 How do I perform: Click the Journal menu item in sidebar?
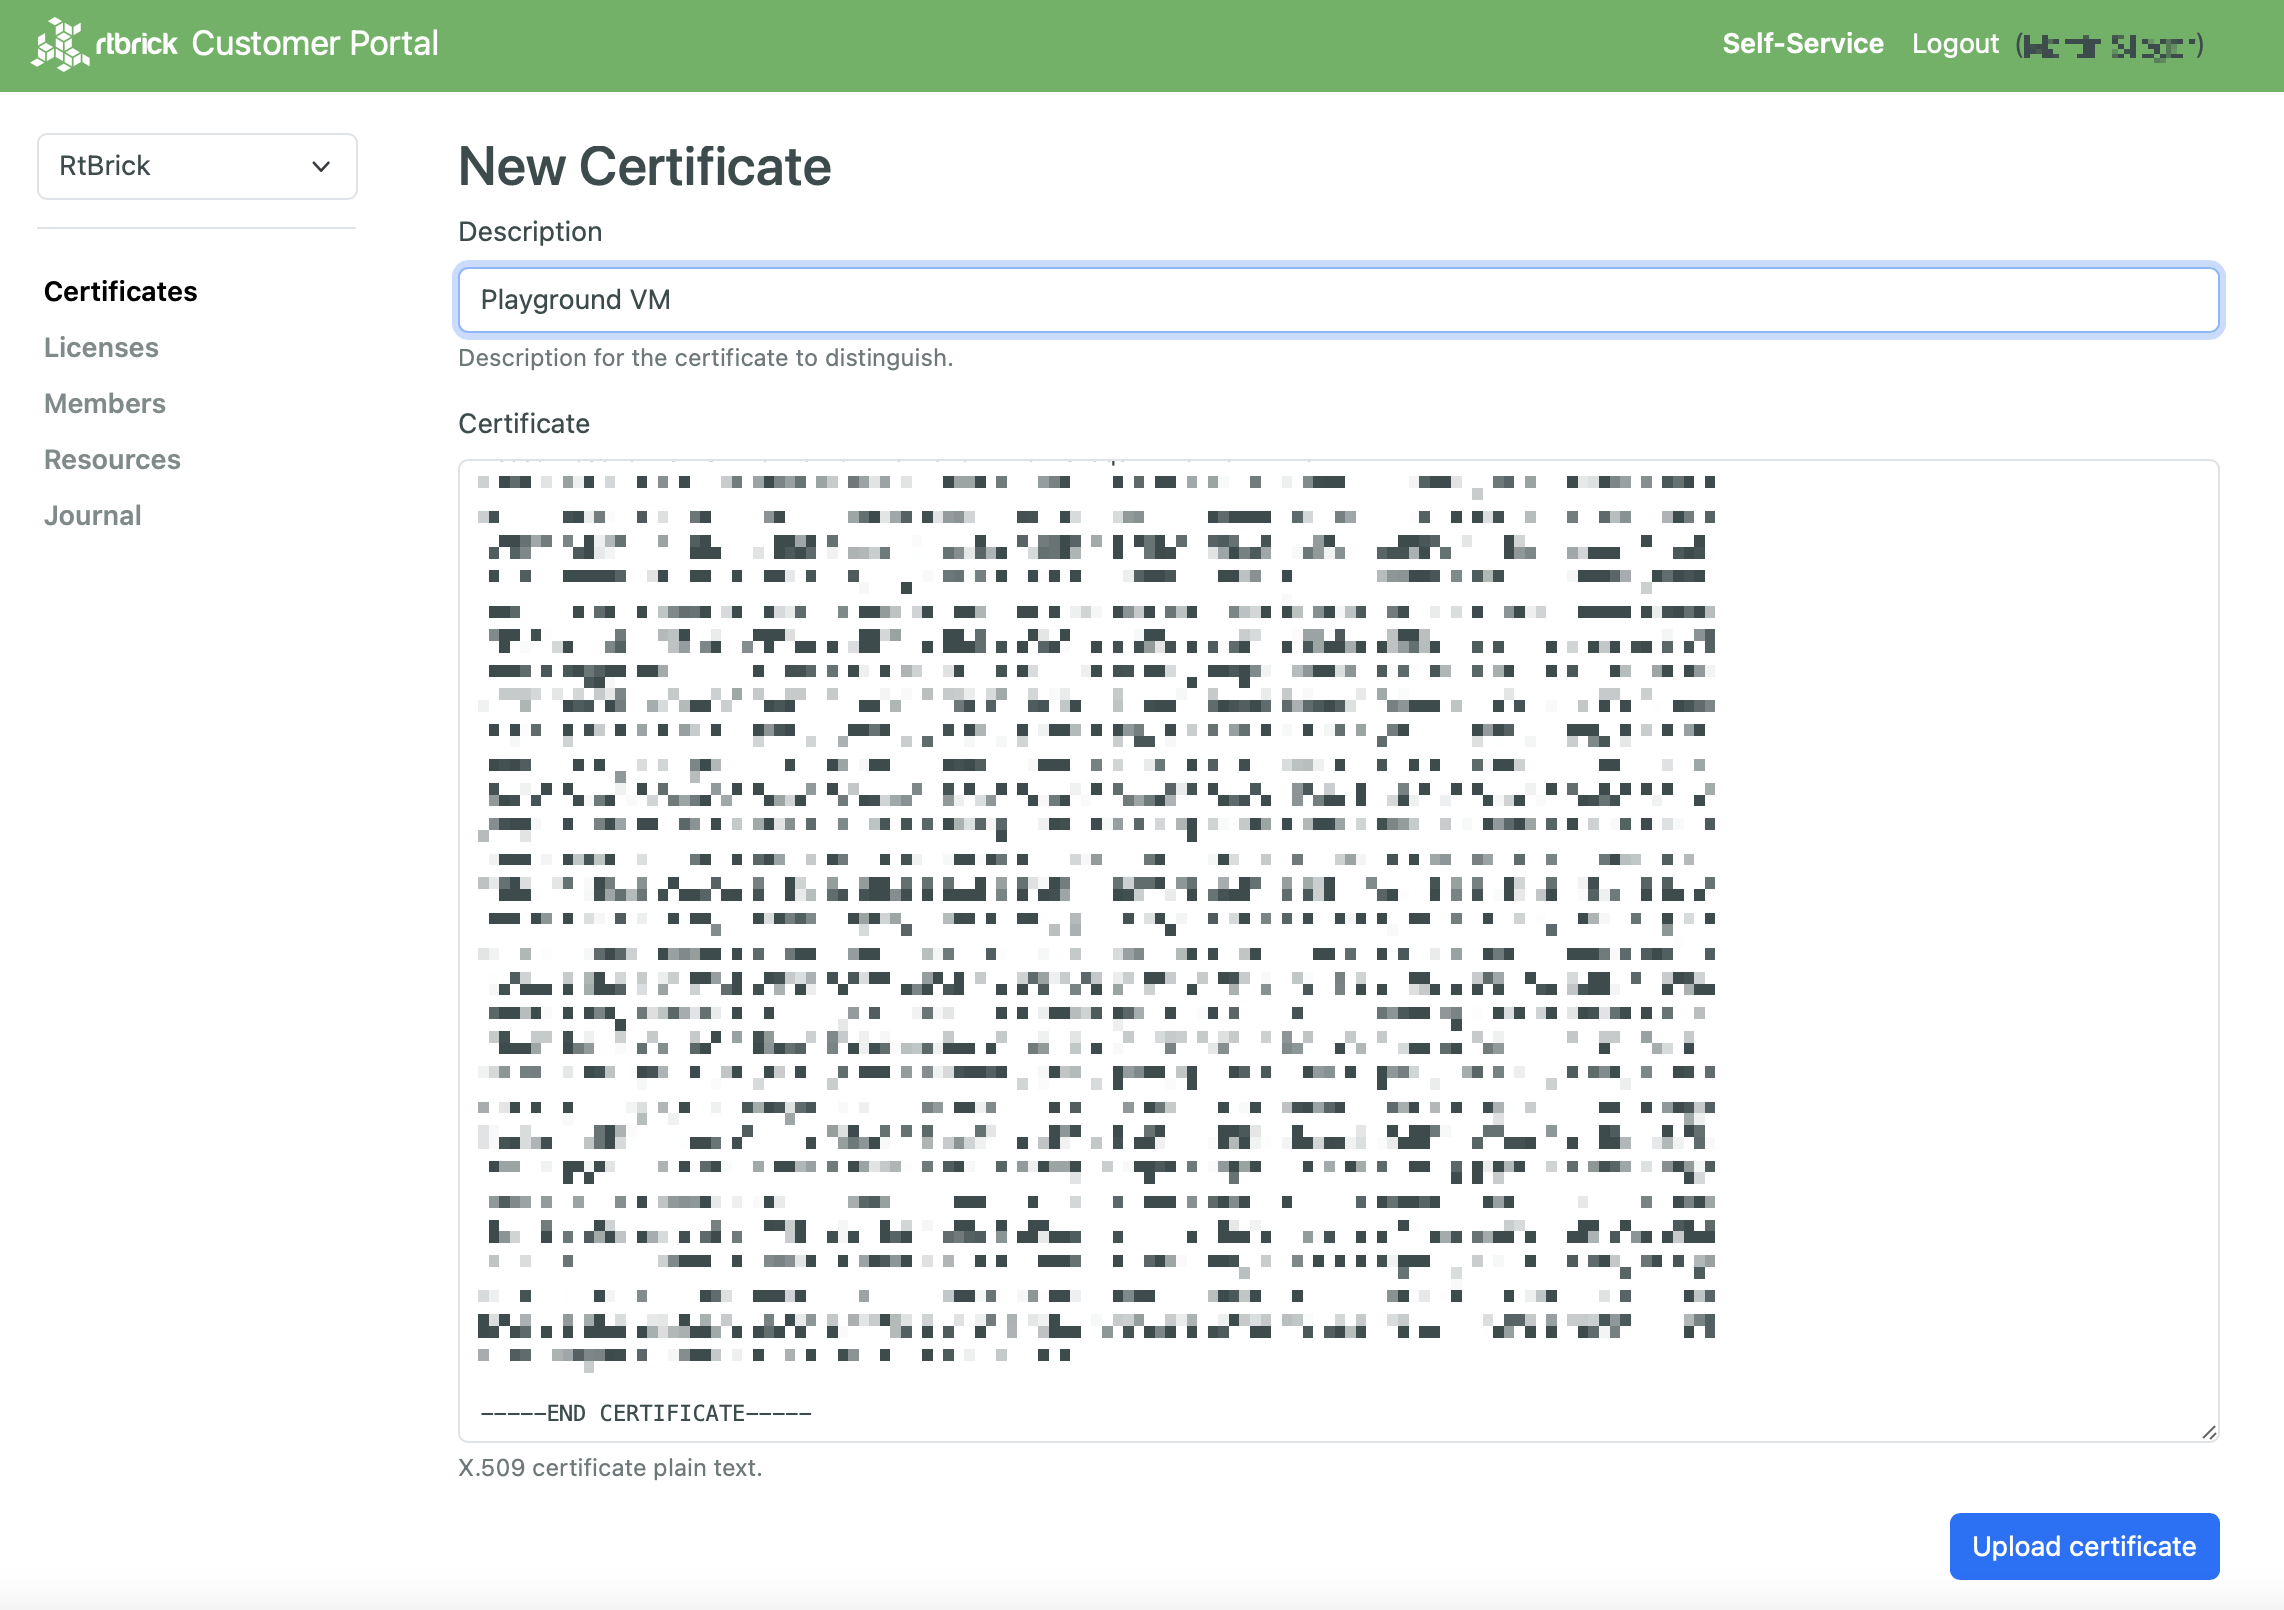[94, 514]
